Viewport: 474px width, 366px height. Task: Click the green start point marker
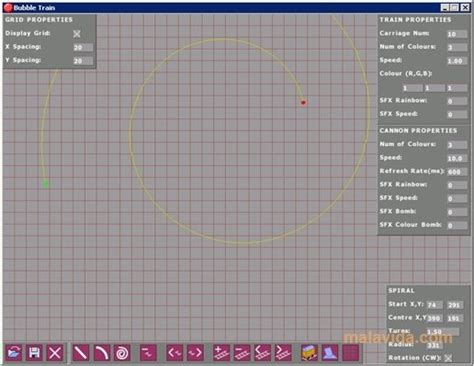[46, 183]
